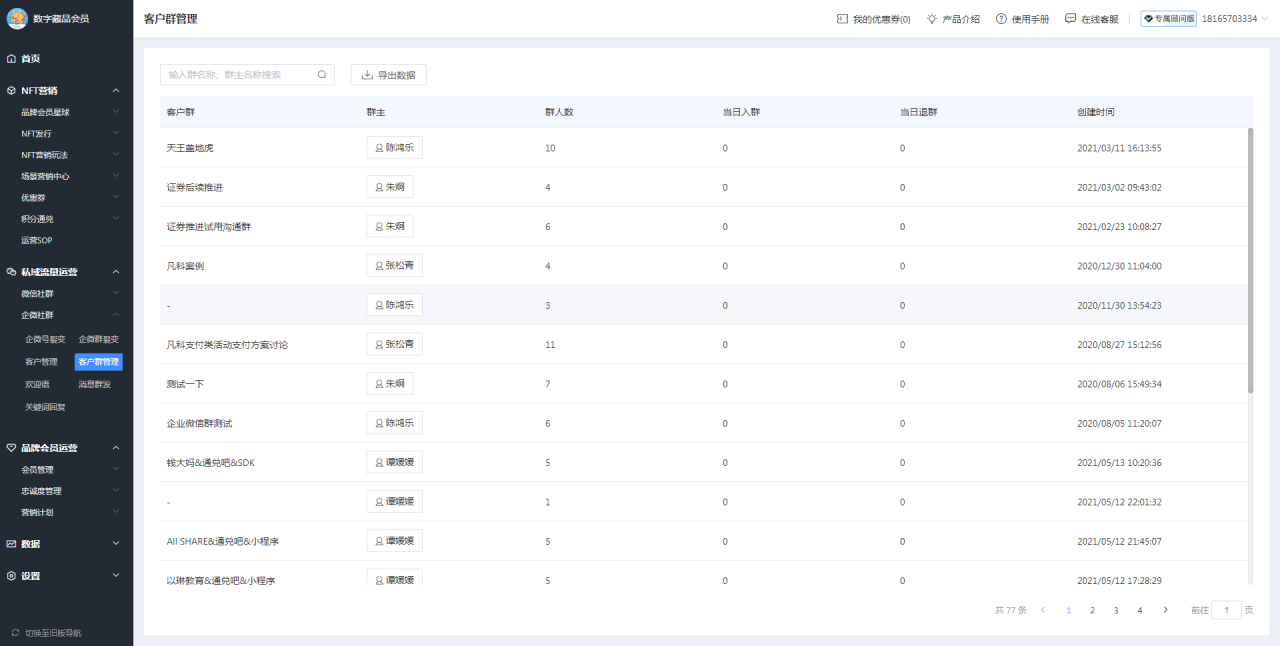Viewport: 1280px width, 646px height.
Task: Click the home icon beside 首页
Action: pyautogui.click(x=11, y=59)
